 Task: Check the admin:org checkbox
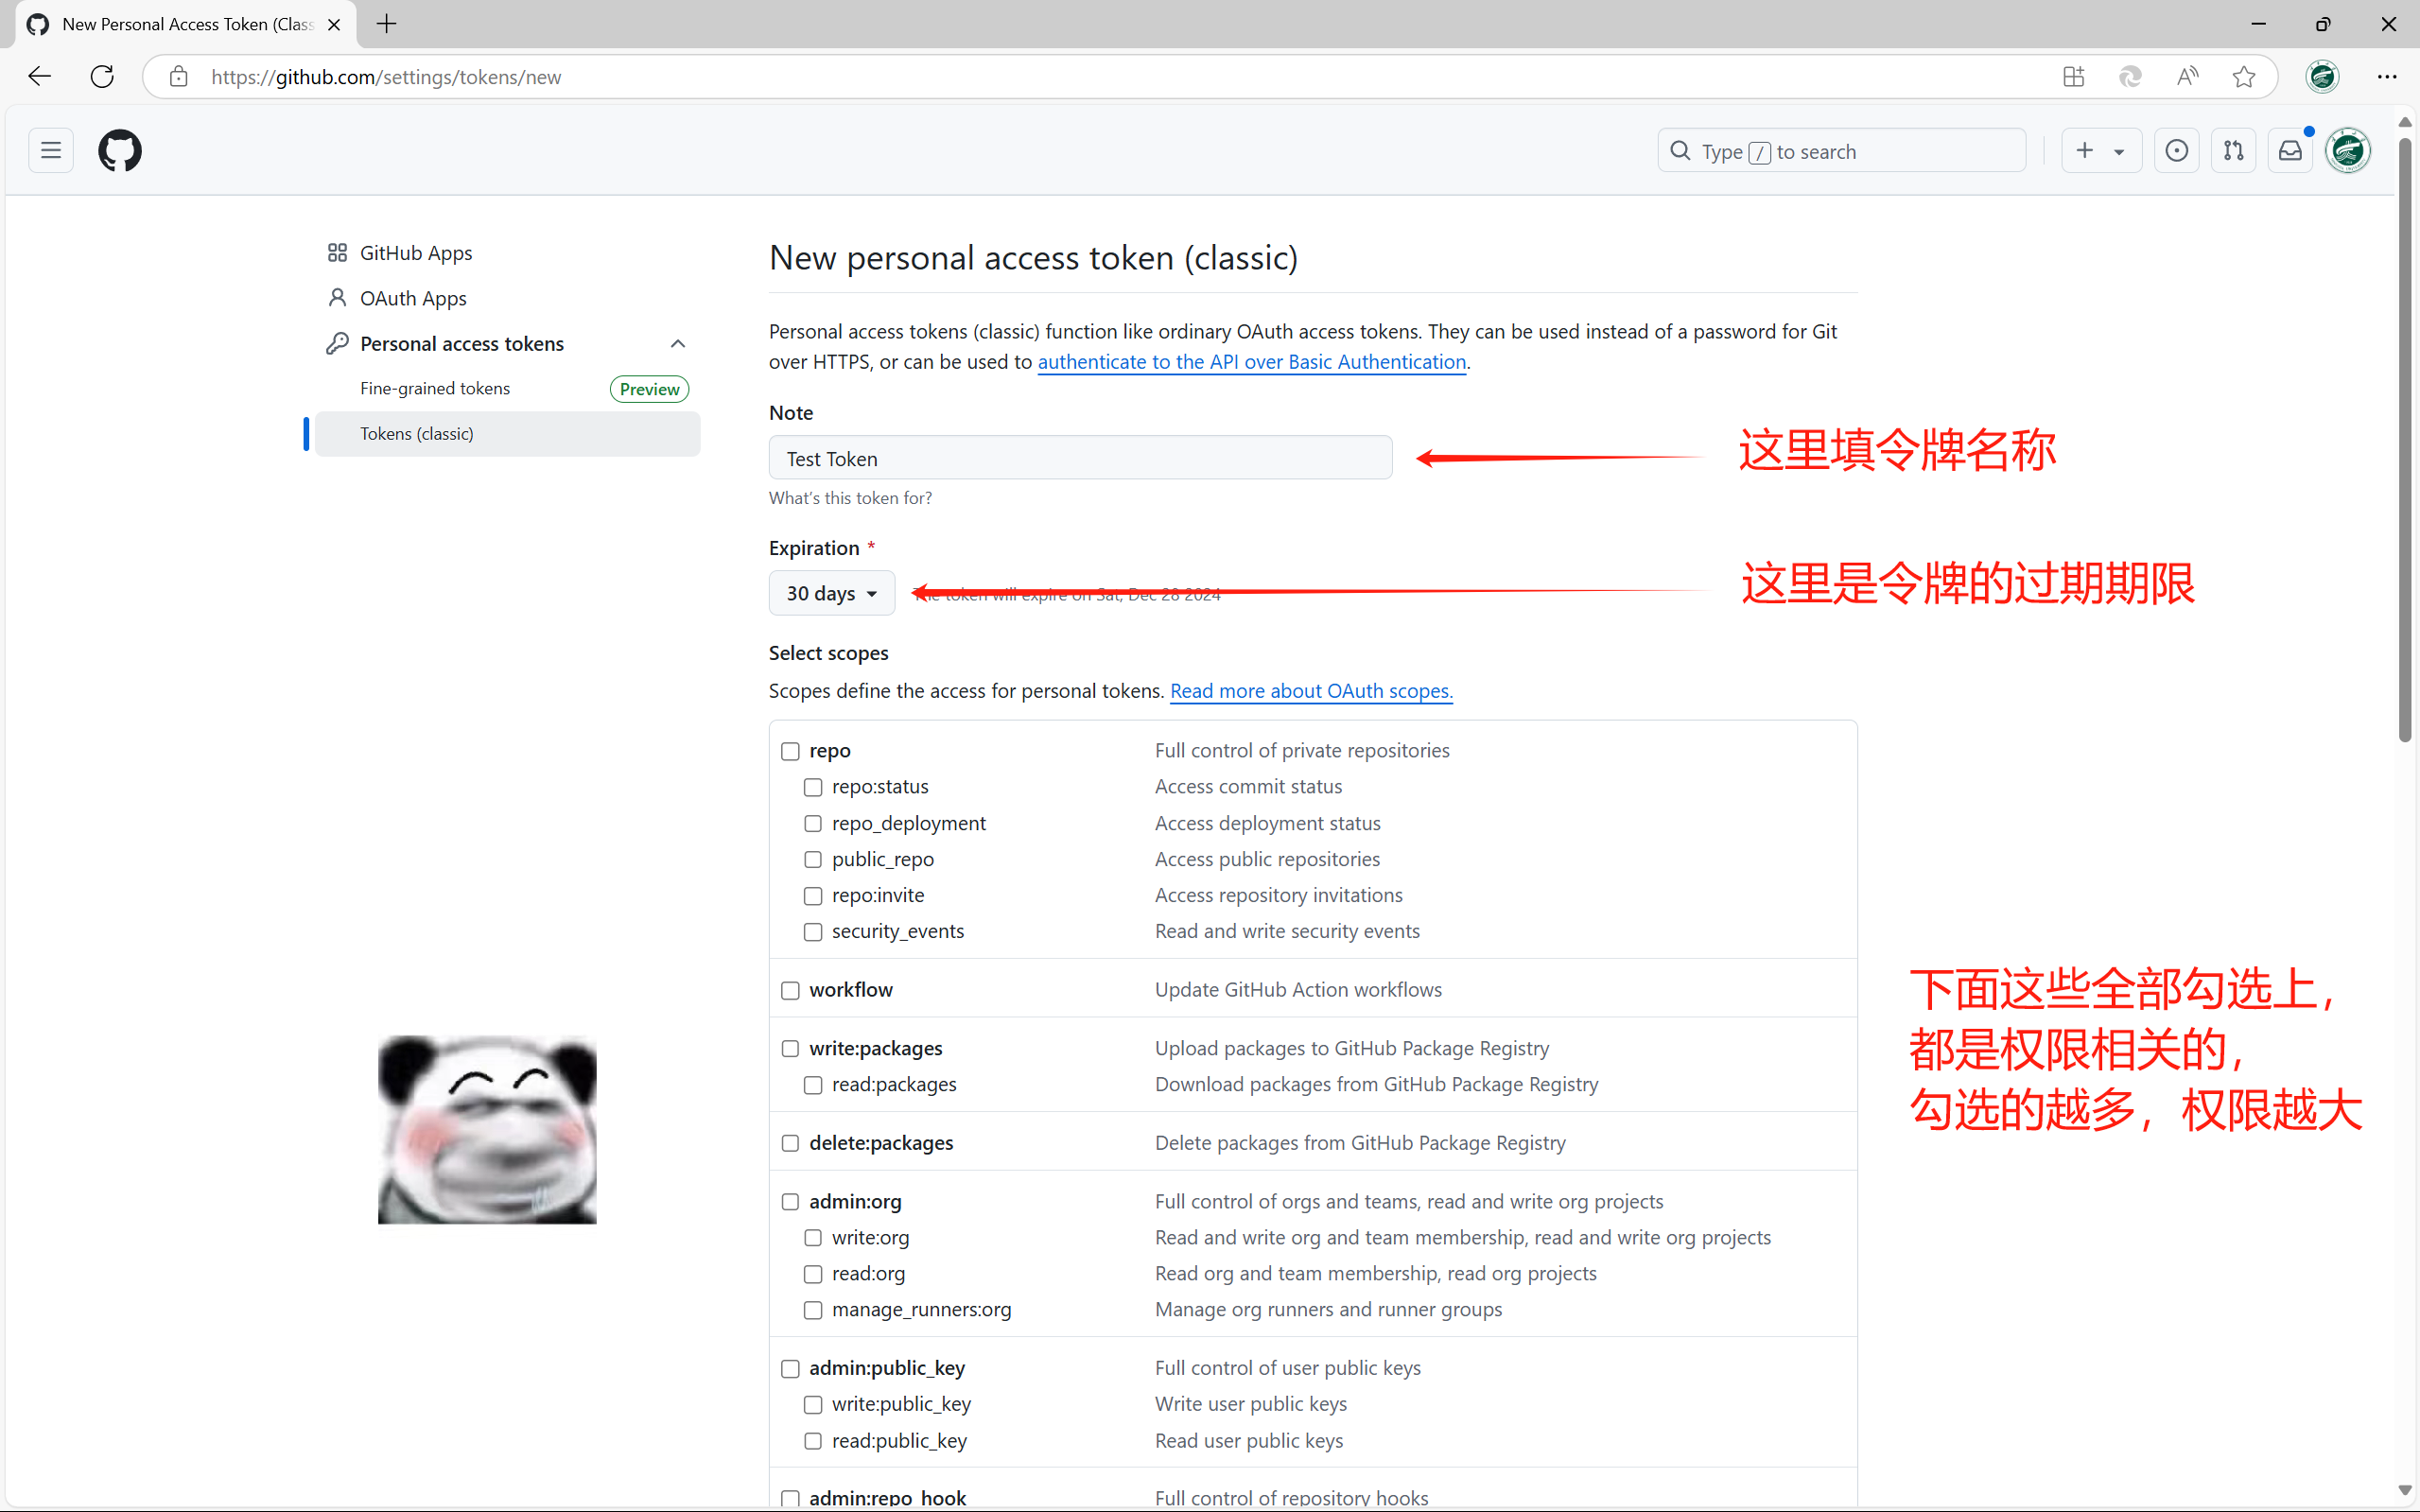point(790,1202)
